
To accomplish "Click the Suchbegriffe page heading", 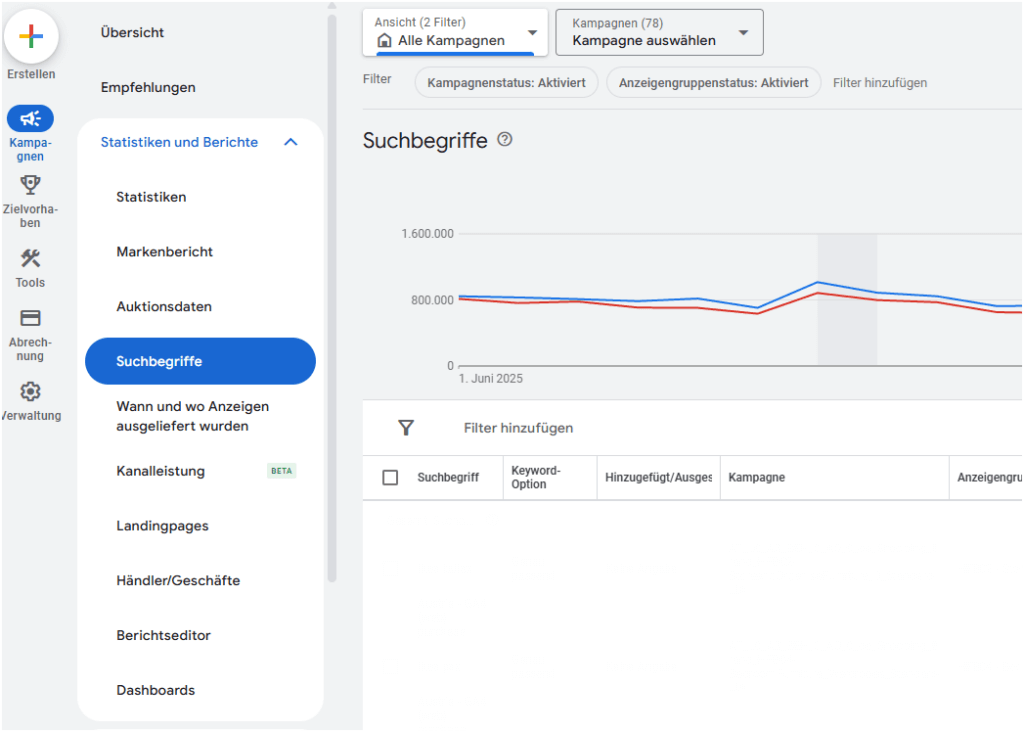I will 425,140.
